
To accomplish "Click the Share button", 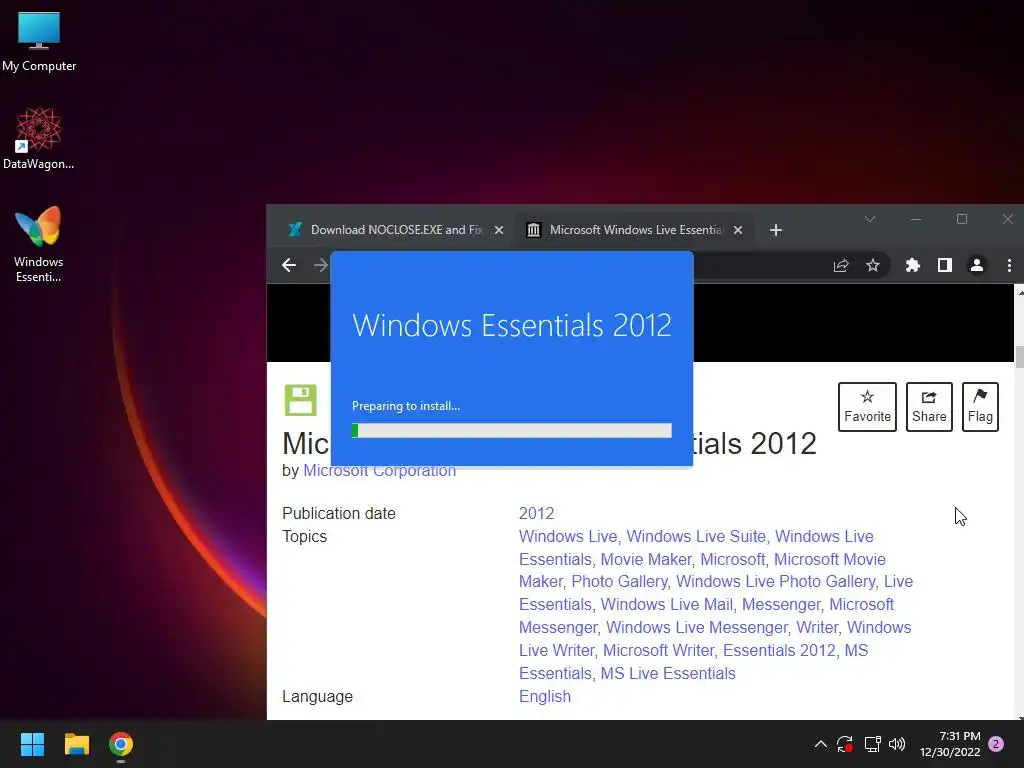I will tap(929, 407).
